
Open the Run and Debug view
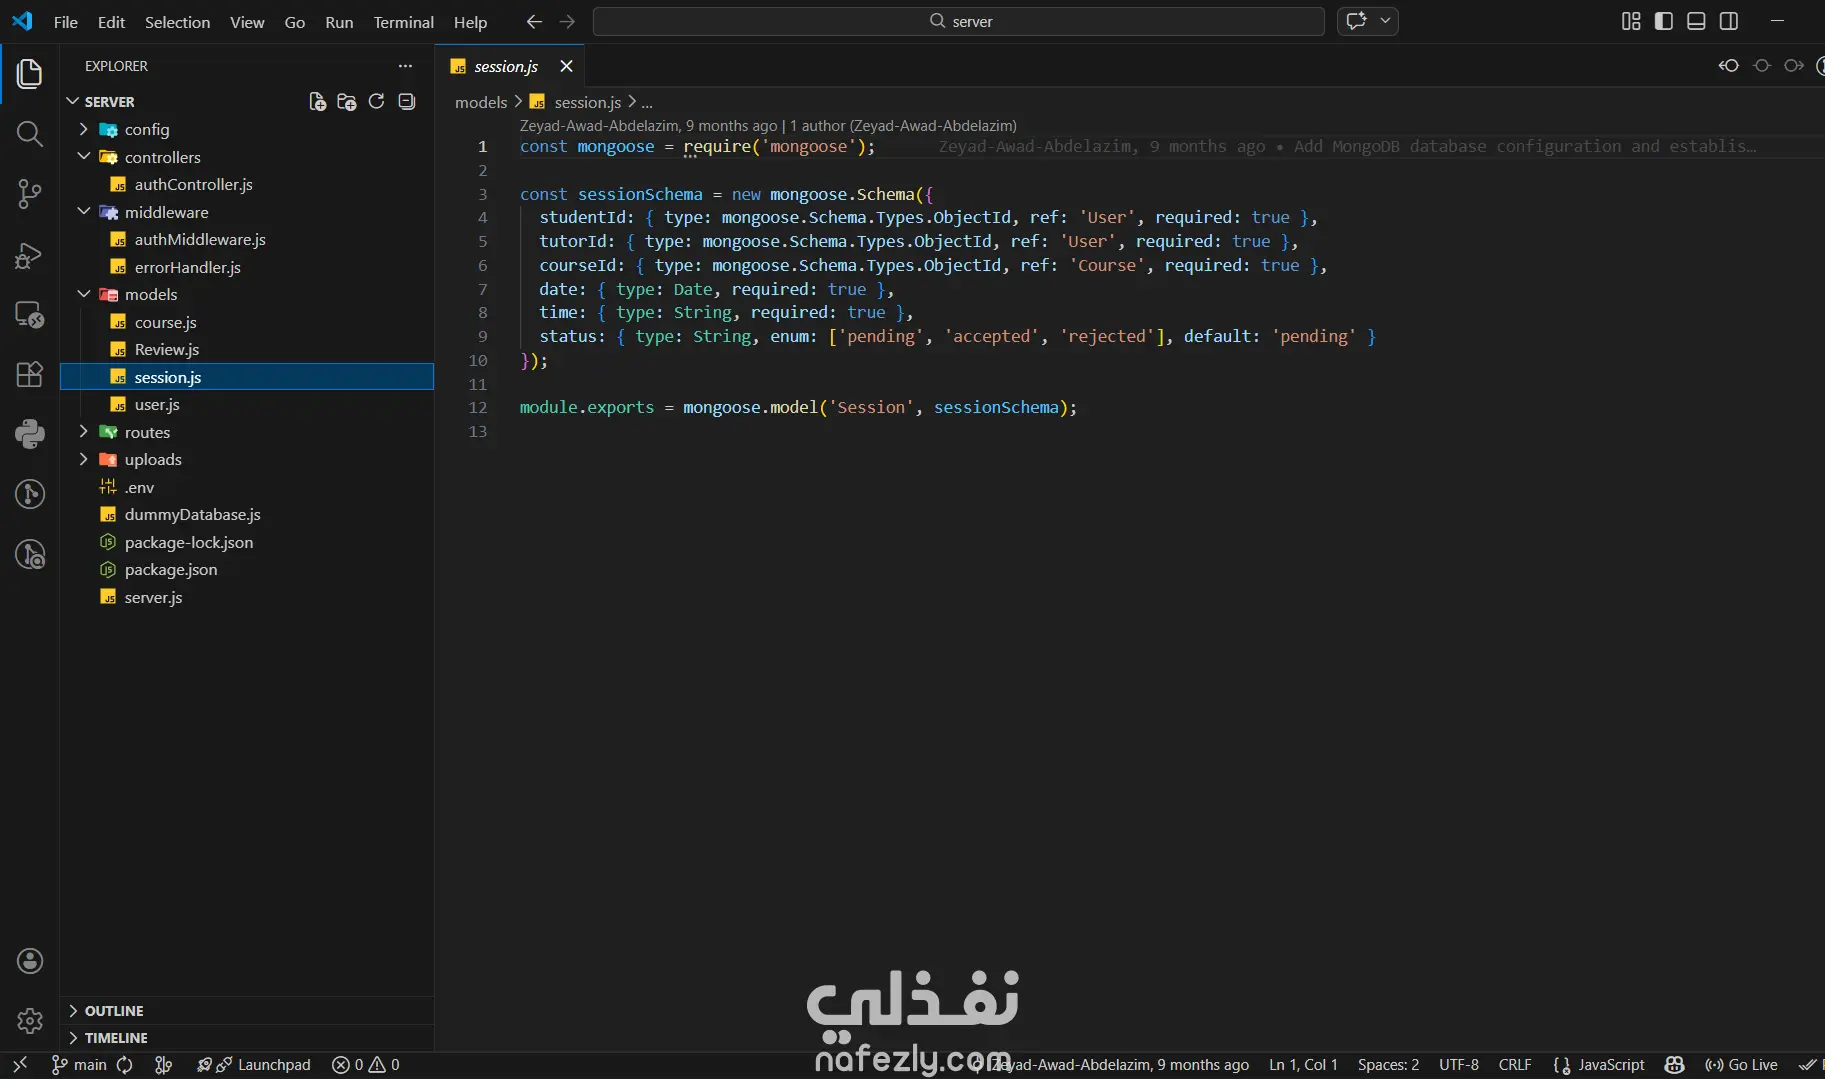[29, 255]
